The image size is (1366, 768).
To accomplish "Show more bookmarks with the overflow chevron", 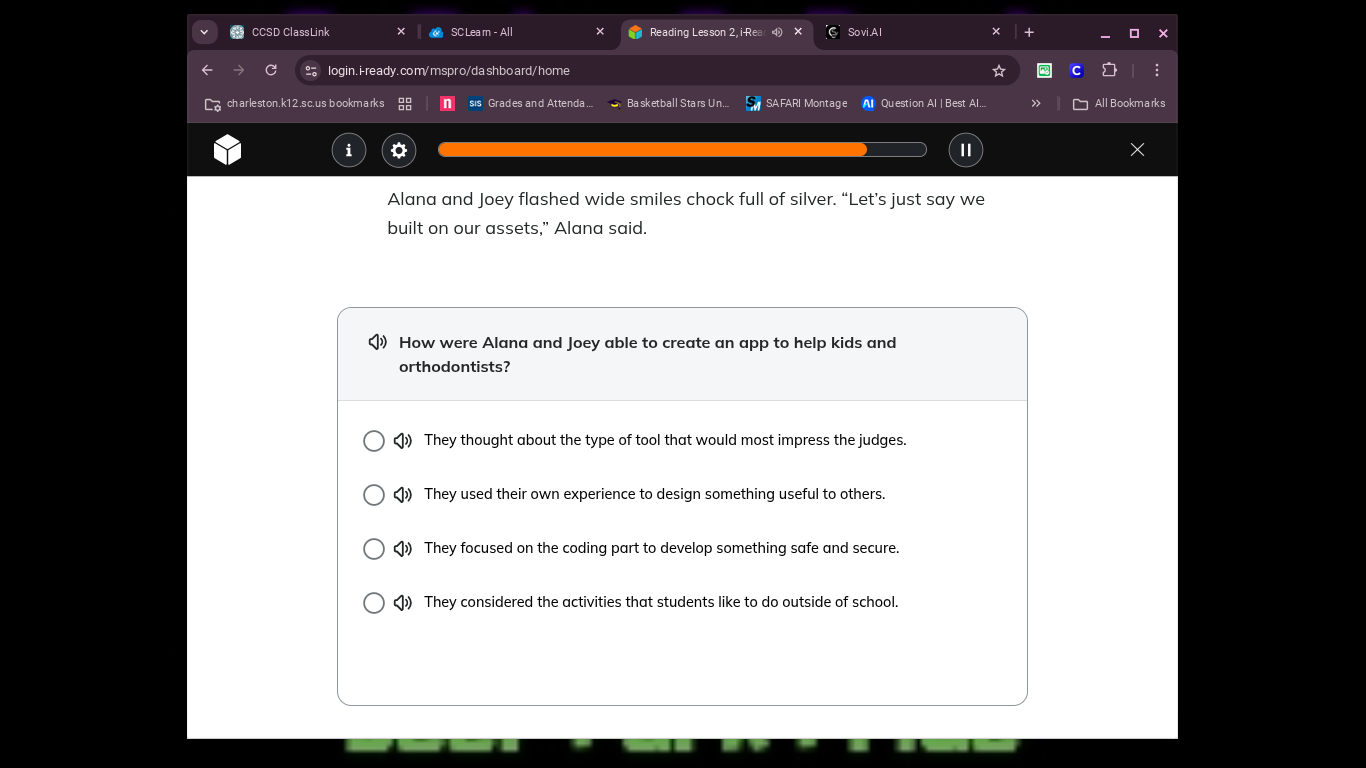I will click(1036, 103).
